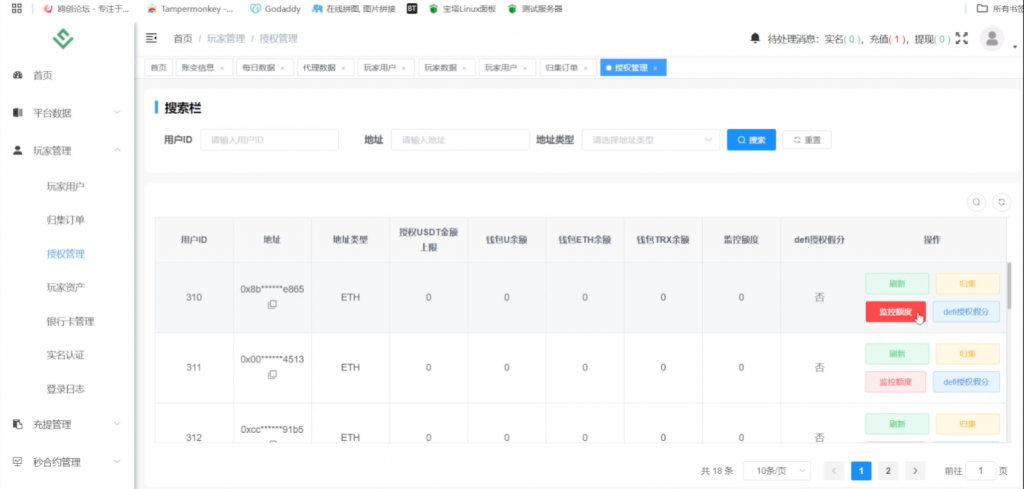Click the round search icon above table
1024x489 pixels.
tap(976, 202)
